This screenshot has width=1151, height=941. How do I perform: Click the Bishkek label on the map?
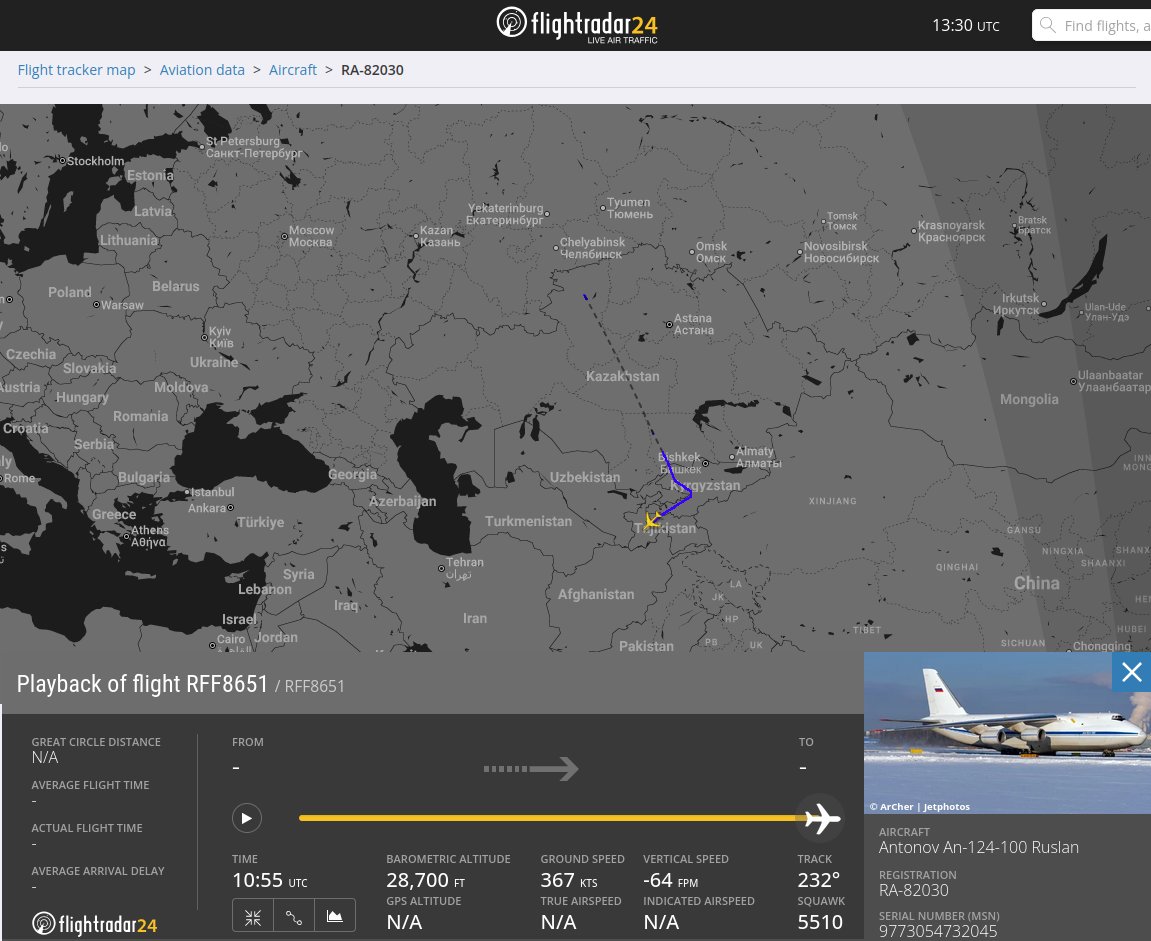click(x=680, y=462)
